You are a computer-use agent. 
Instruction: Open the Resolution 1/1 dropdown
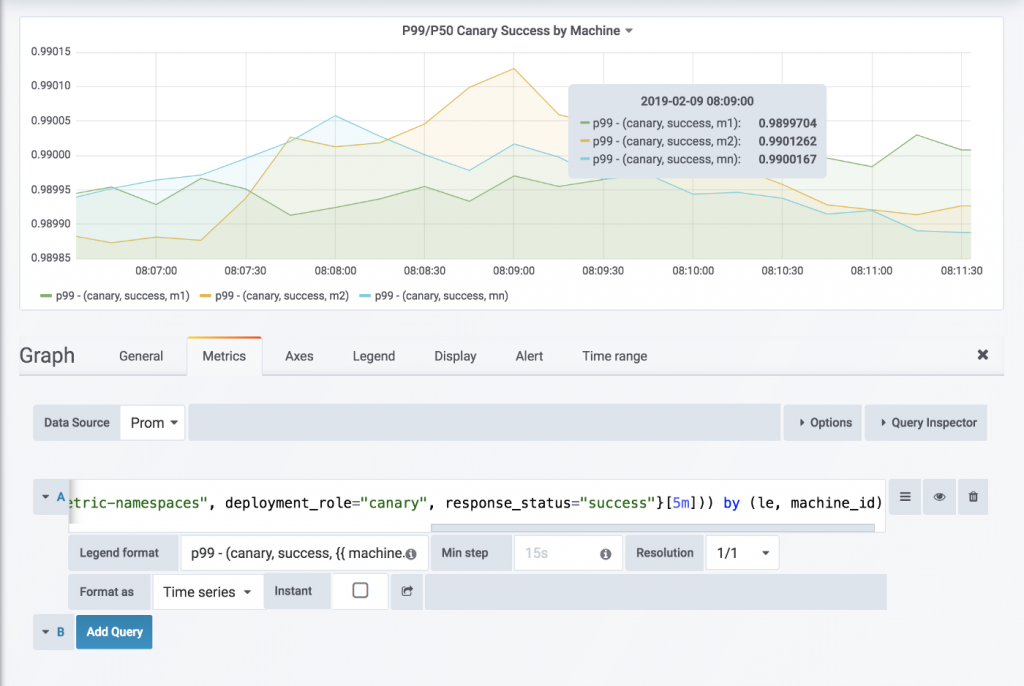[741, 553]
